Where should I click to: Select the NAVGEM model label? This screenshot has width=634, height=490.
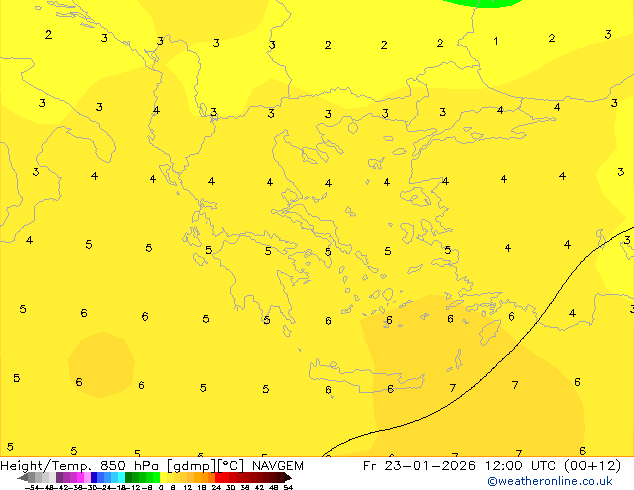pyautogui.click(x=278, y=466)
